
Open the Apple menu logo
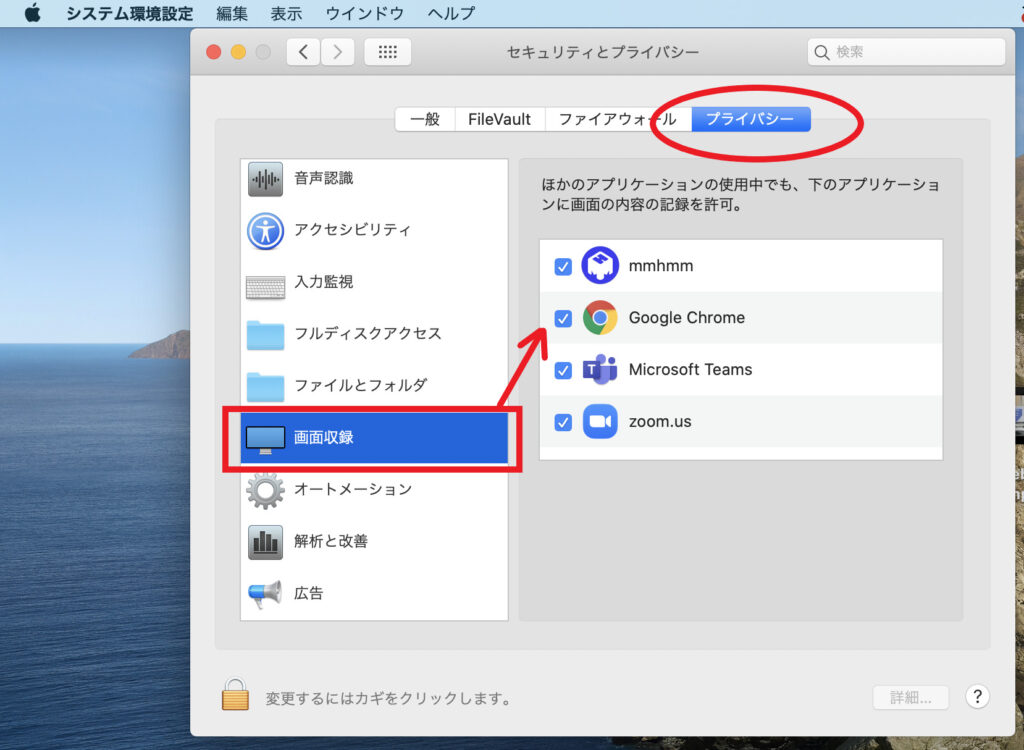(x=33, y=14)
